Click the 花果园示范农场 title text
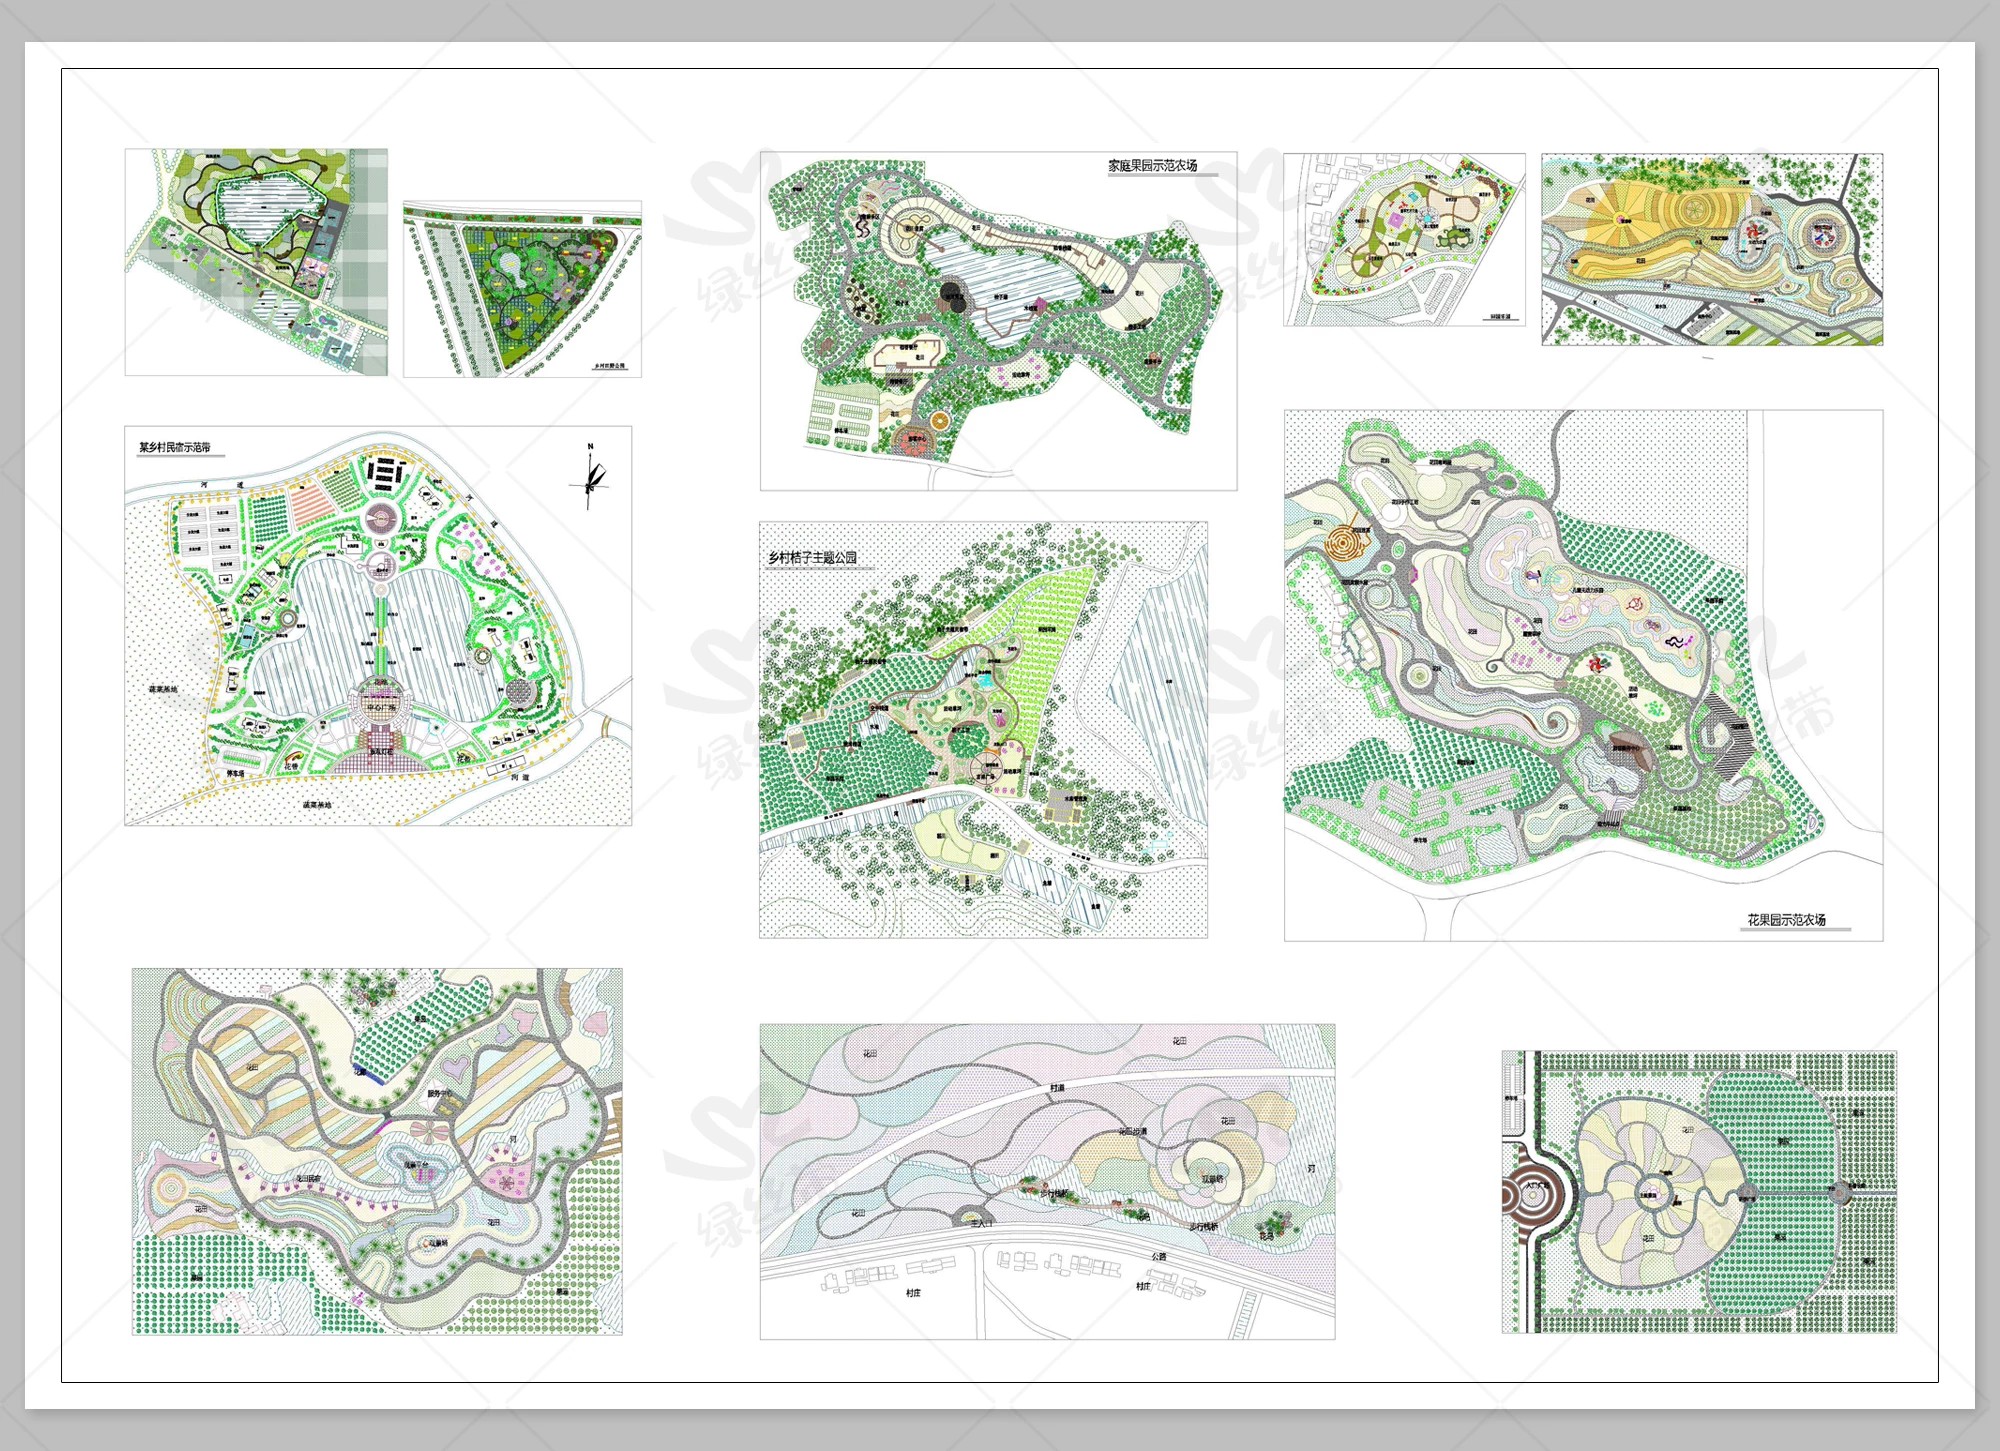The image size is (2000, 1451). pos(1786,919)
